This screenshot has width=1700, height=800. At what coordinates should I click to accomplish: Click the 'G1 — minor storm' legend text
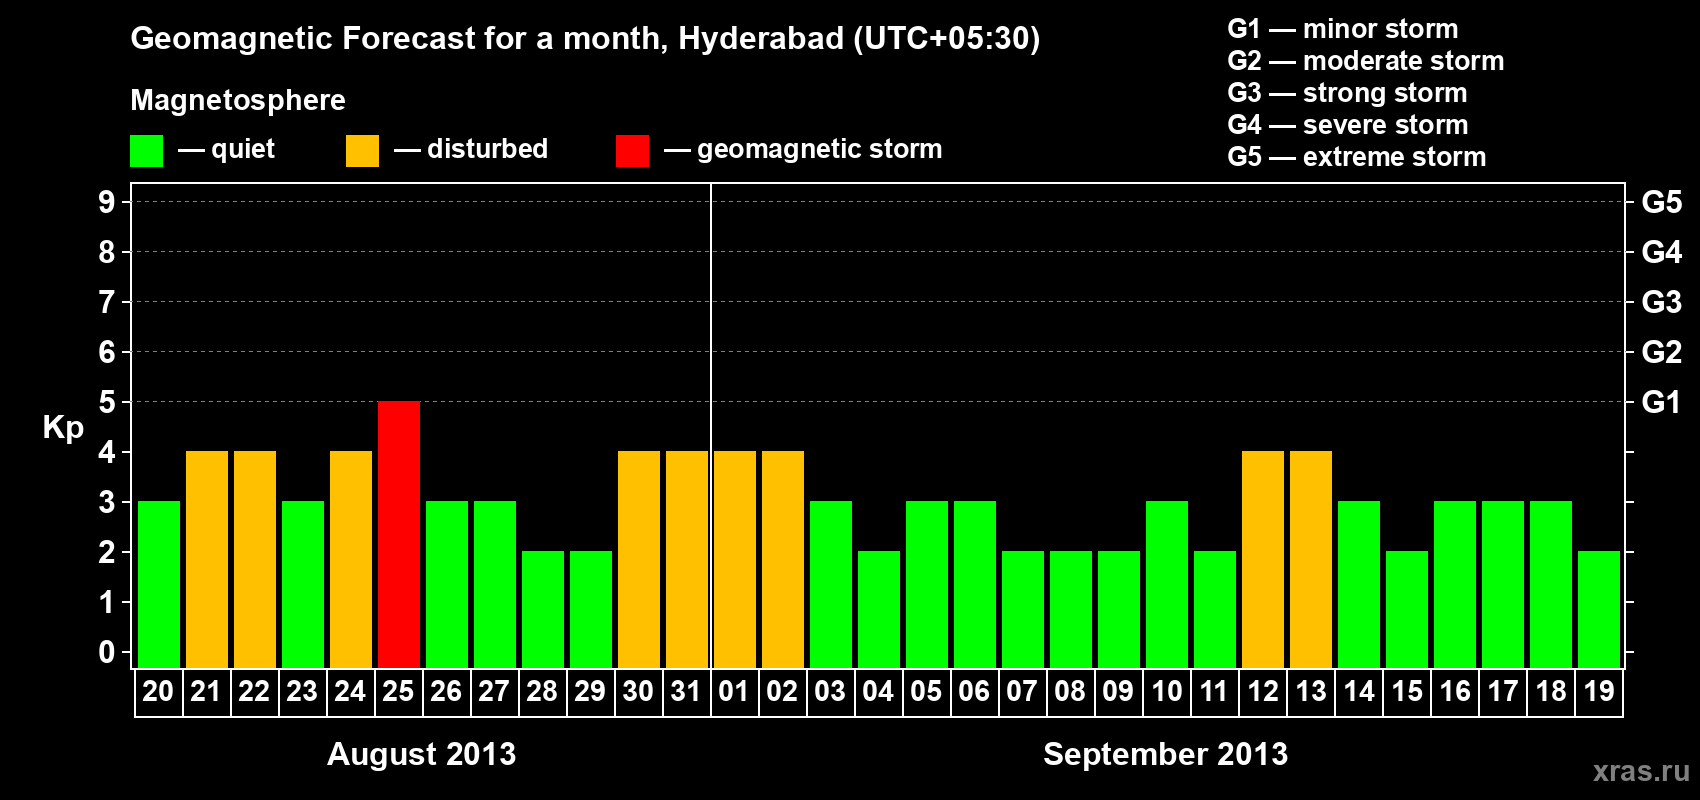coord(1343,29)
